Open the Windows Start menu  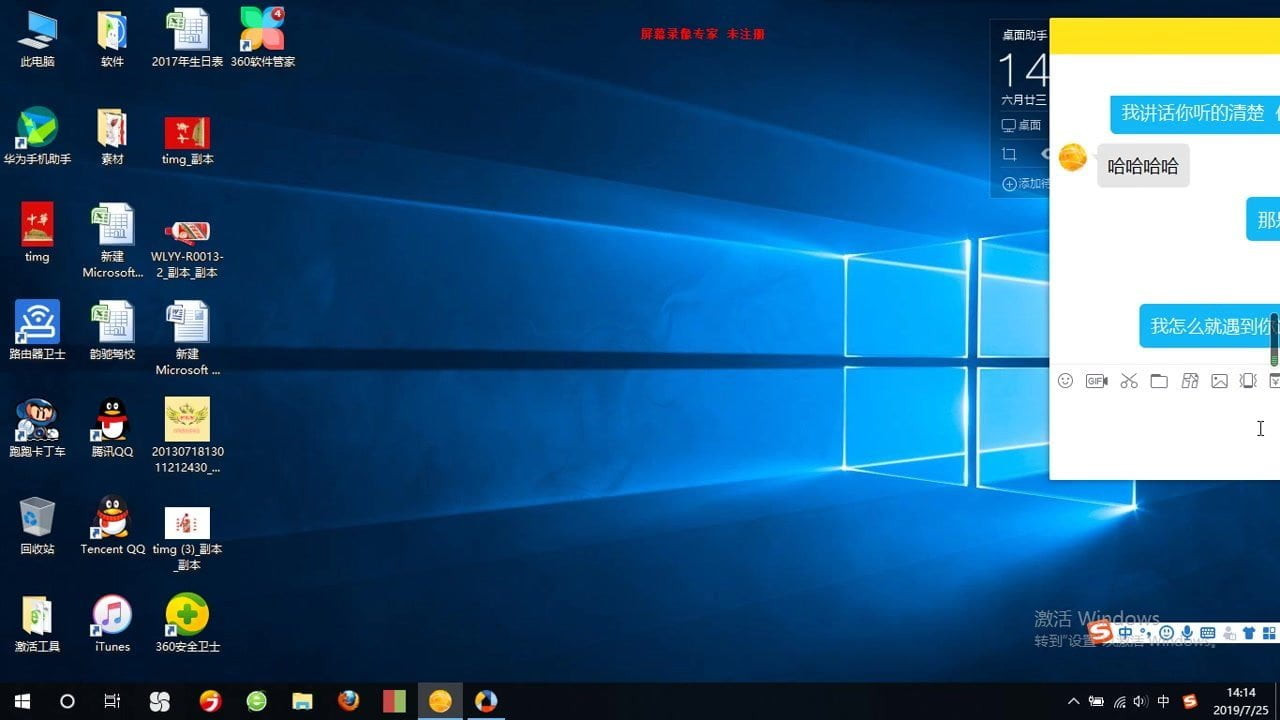(22, 701)
